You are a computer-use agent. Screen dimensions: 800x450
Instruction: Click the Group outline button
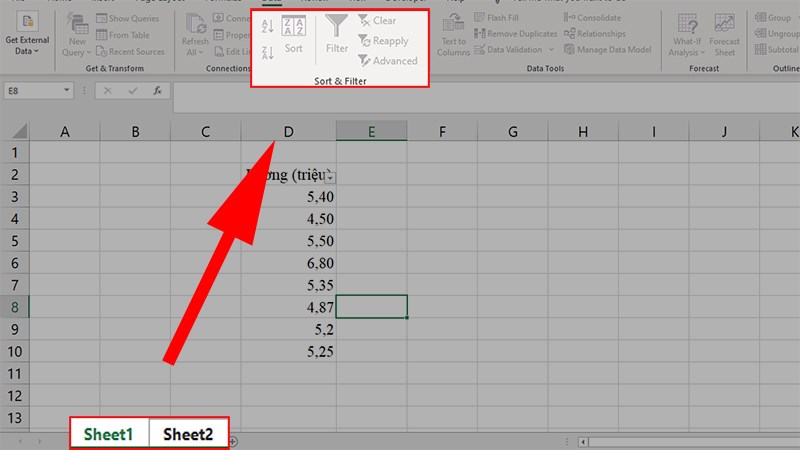773,17
